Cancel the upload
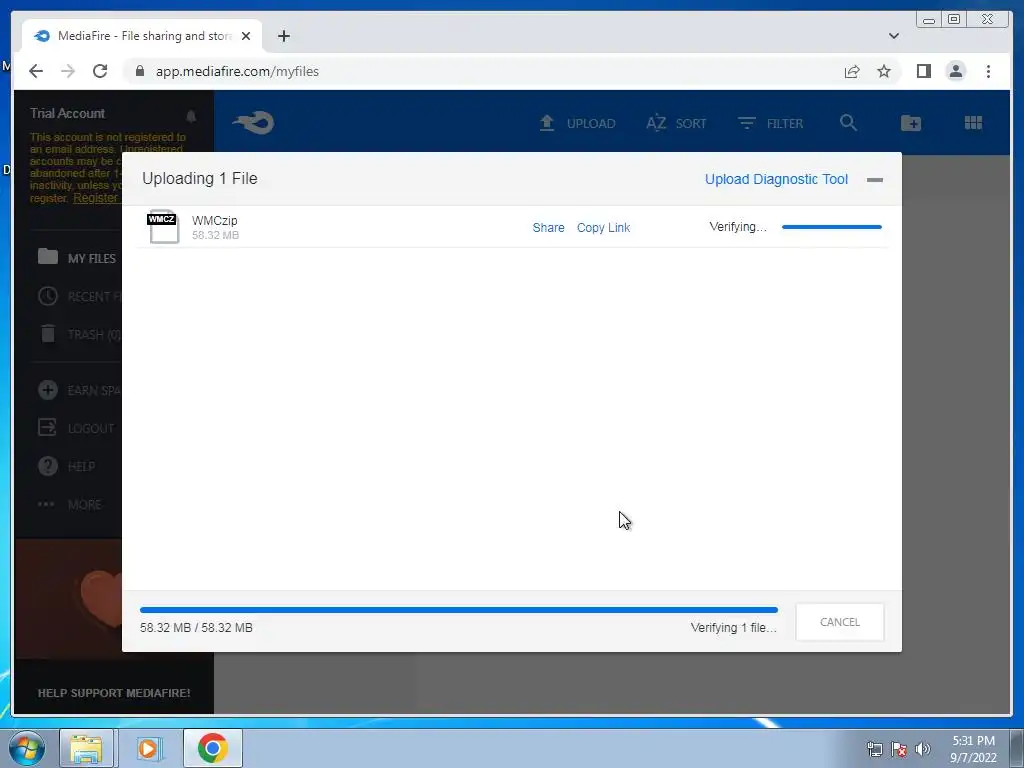Viewport: 1024px width, 768px height. pos(839,622)
